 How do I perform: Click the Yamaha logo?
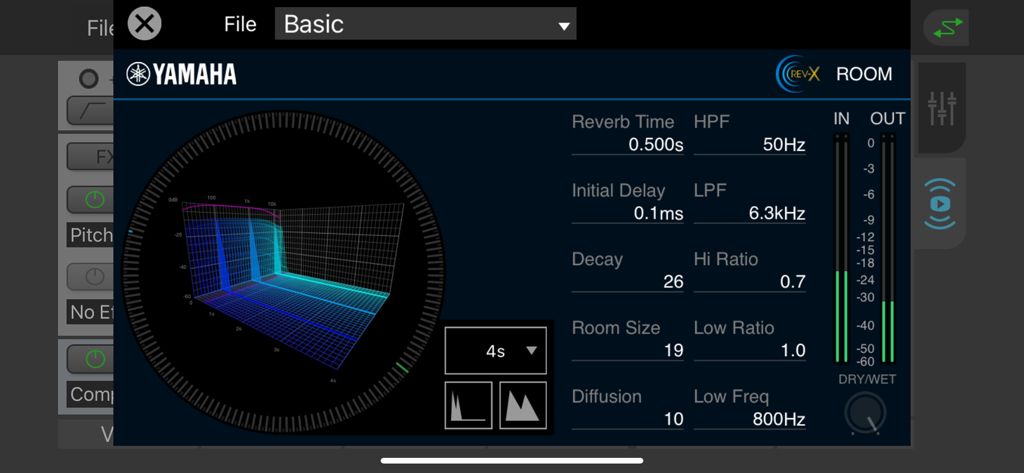coord(182,74)
